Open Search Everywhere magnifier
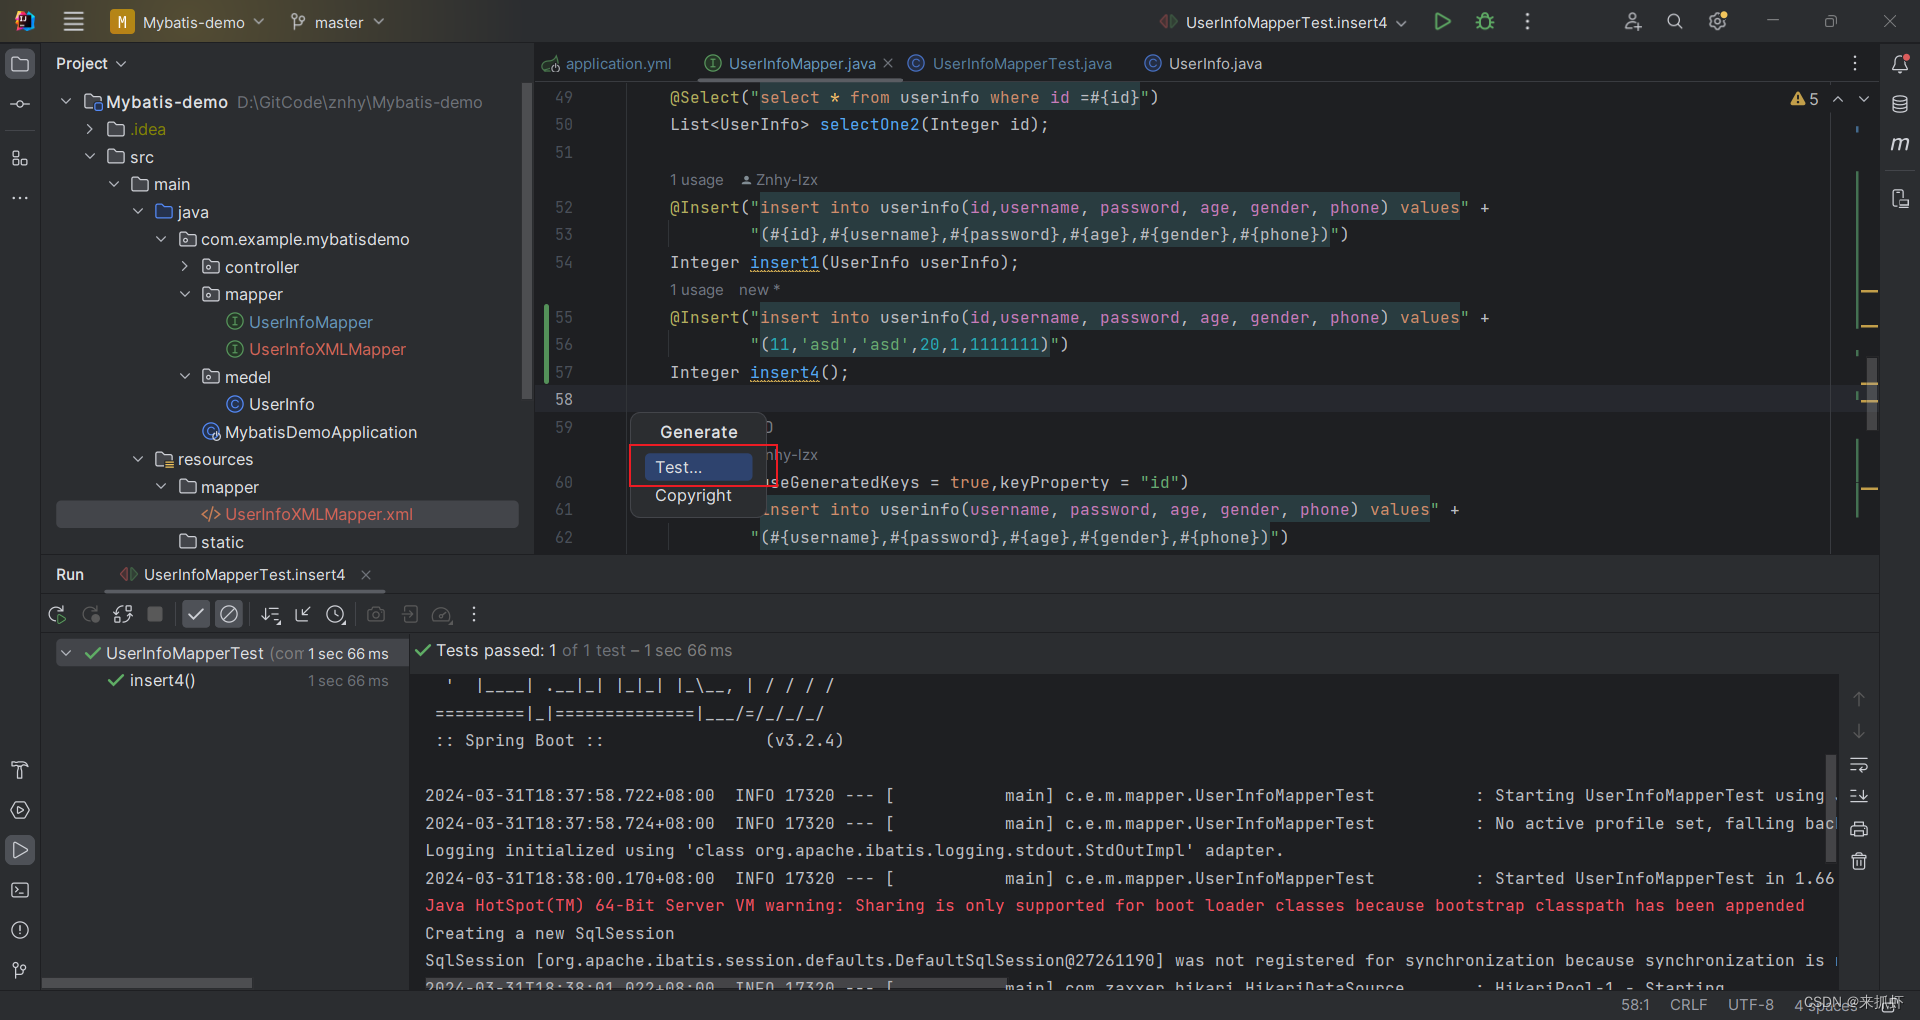The image size is (1920, 1020). coord(1675,21)
